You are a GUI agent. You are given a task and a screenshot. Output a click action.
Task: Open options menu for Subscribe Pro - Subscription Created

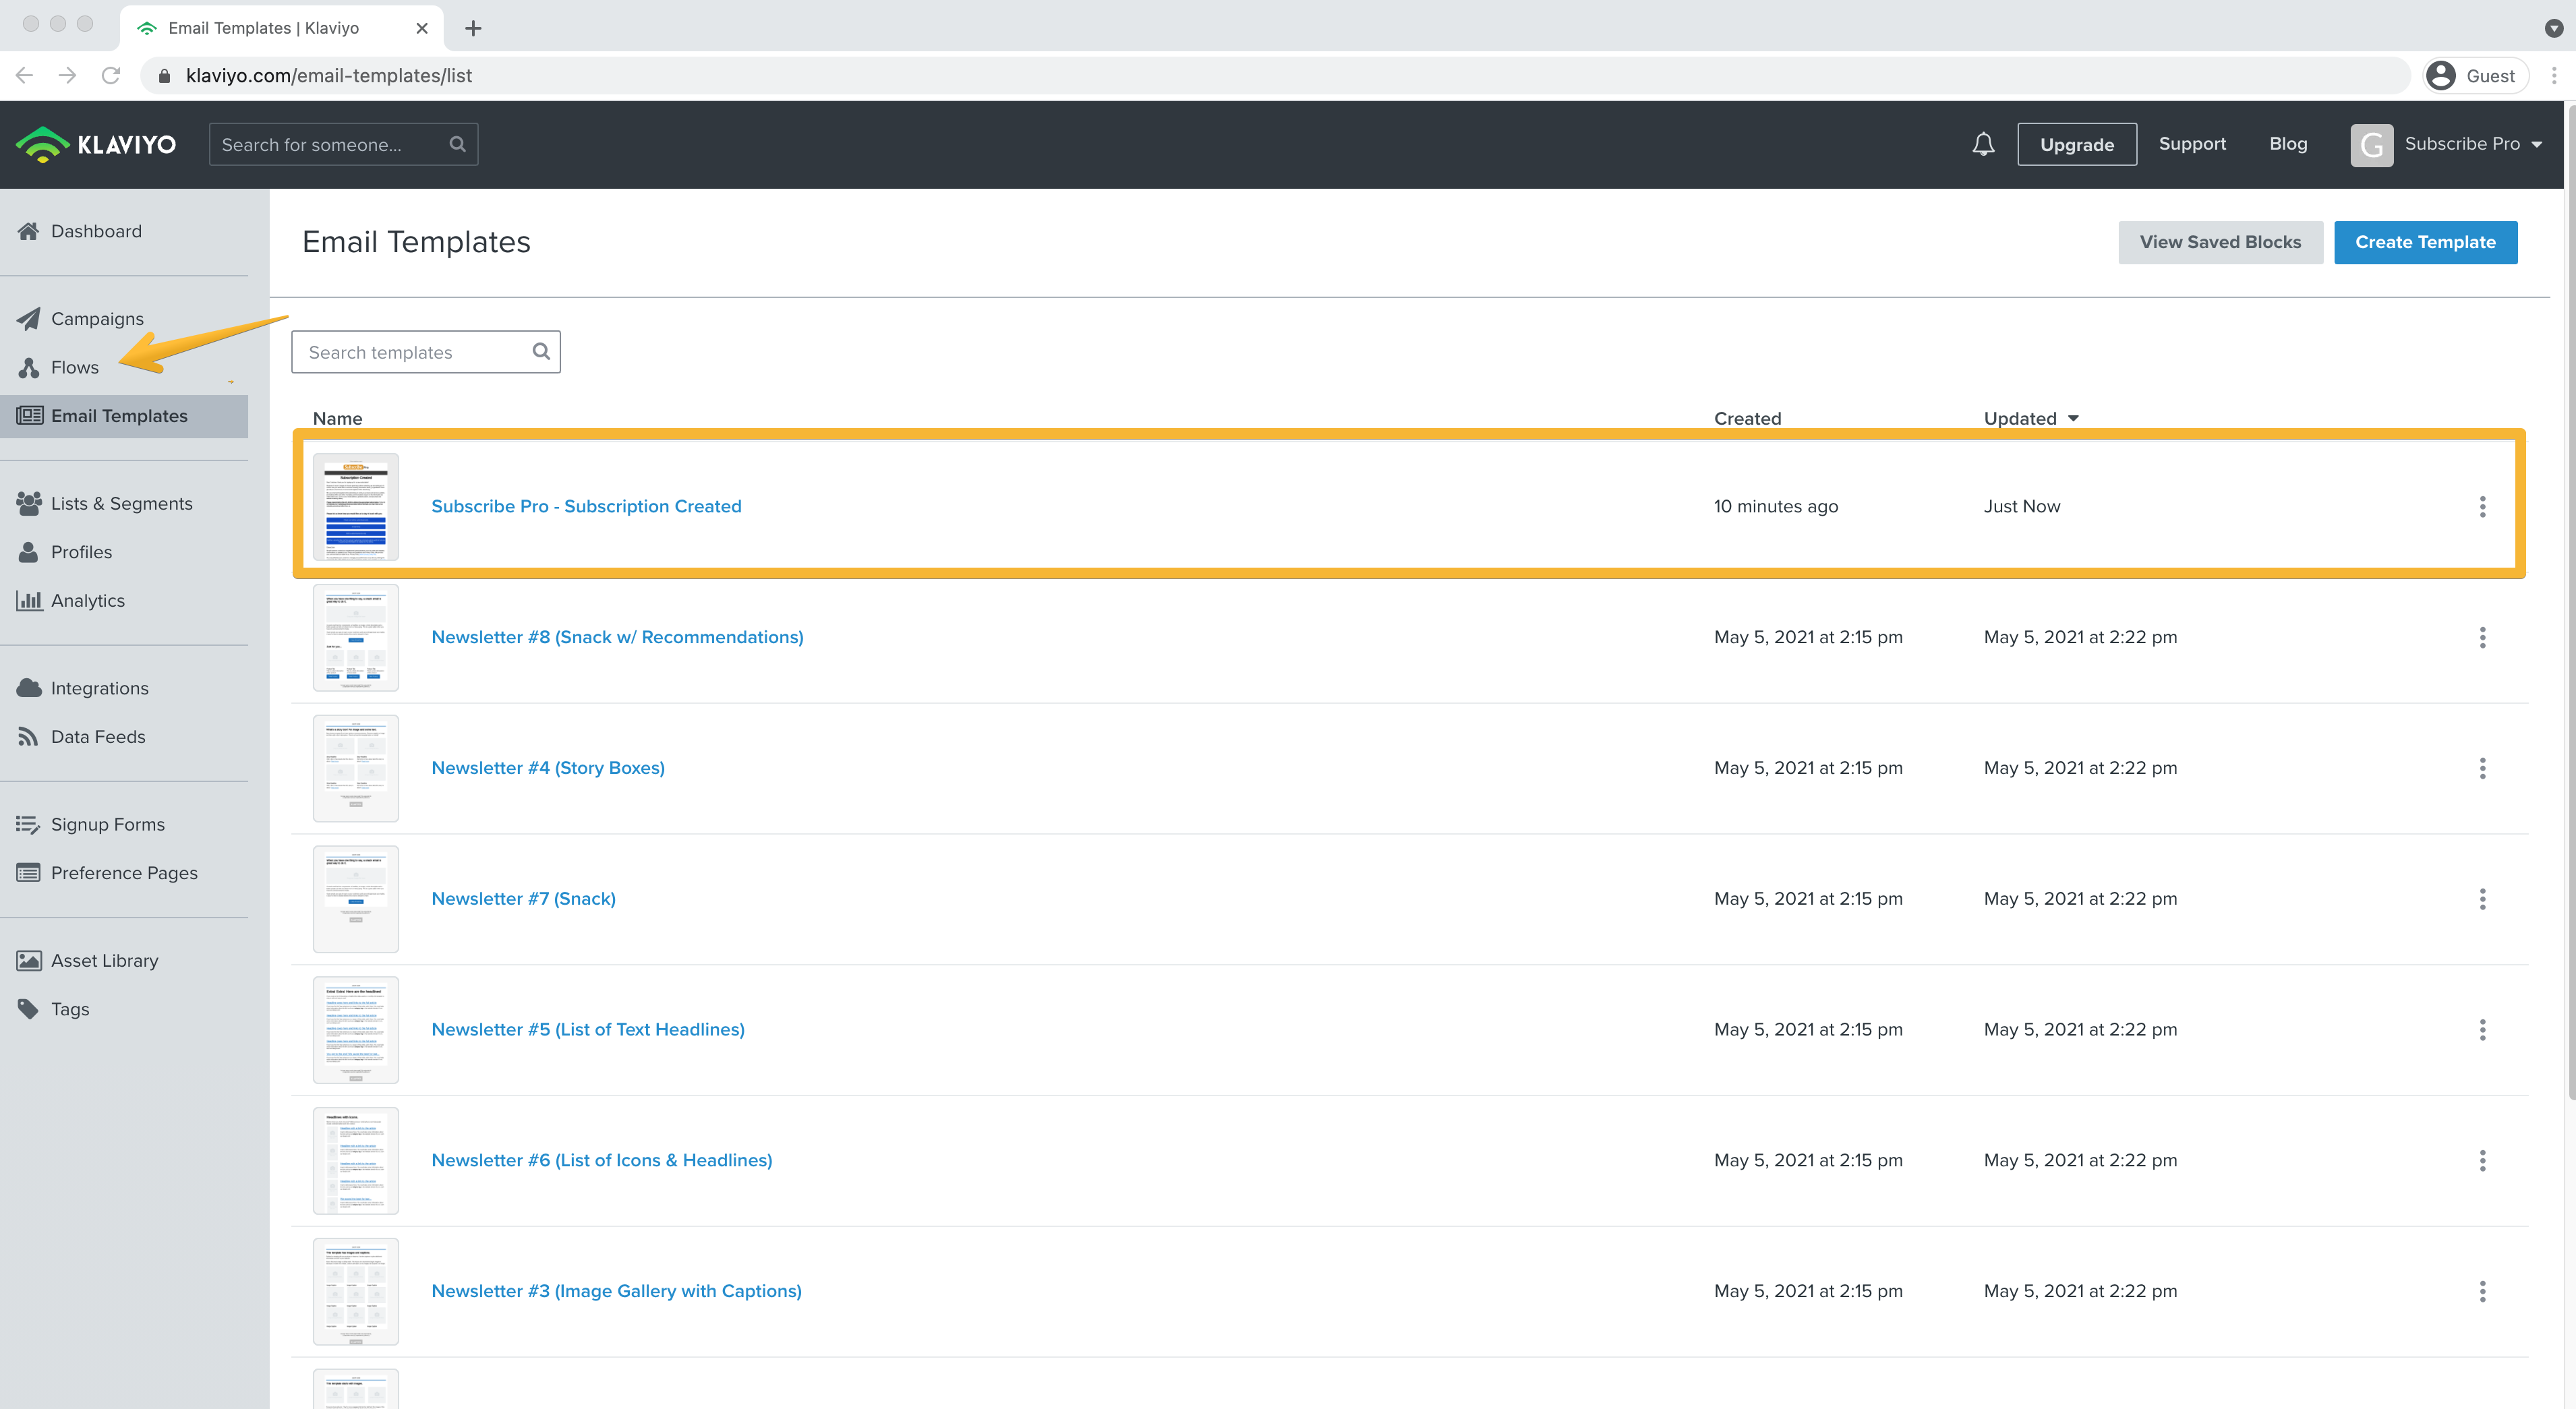point(2482,506)
